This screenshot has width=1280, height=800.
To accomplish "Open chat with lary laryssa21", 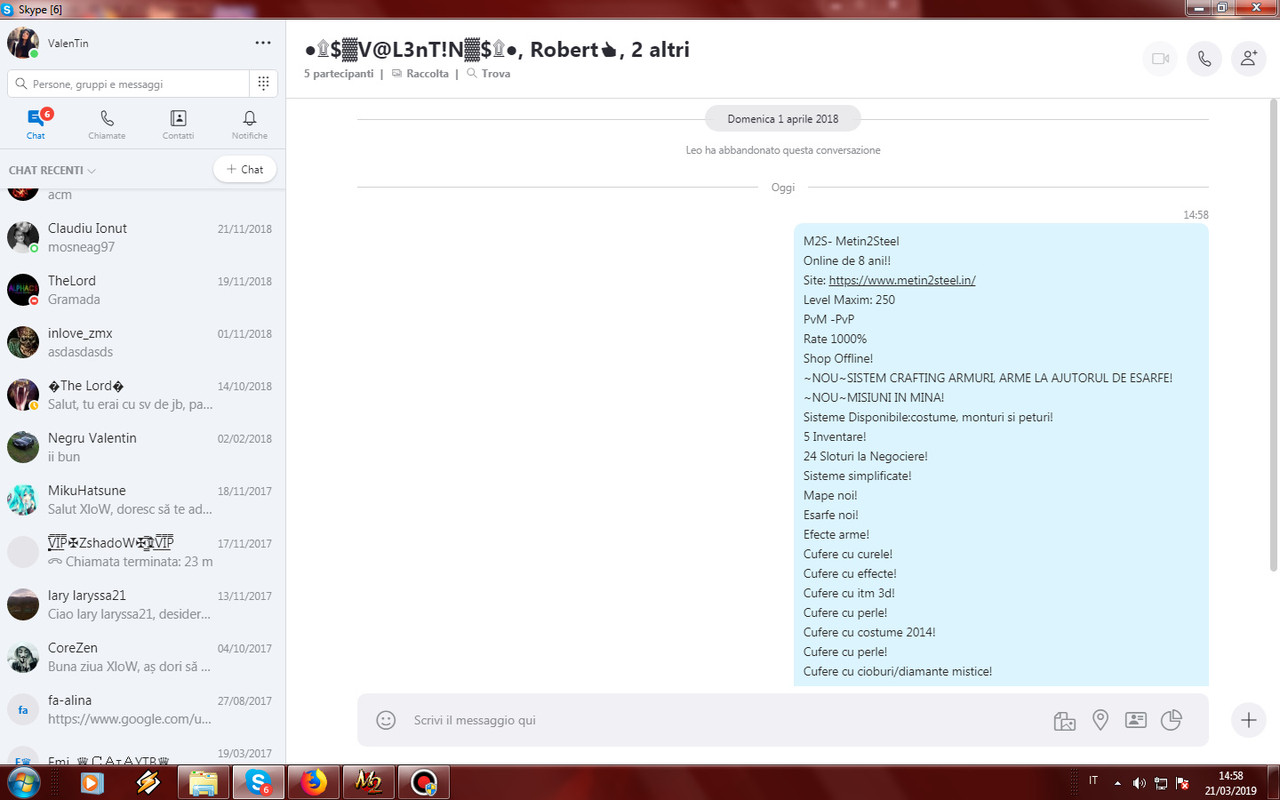I will point(143,605).
